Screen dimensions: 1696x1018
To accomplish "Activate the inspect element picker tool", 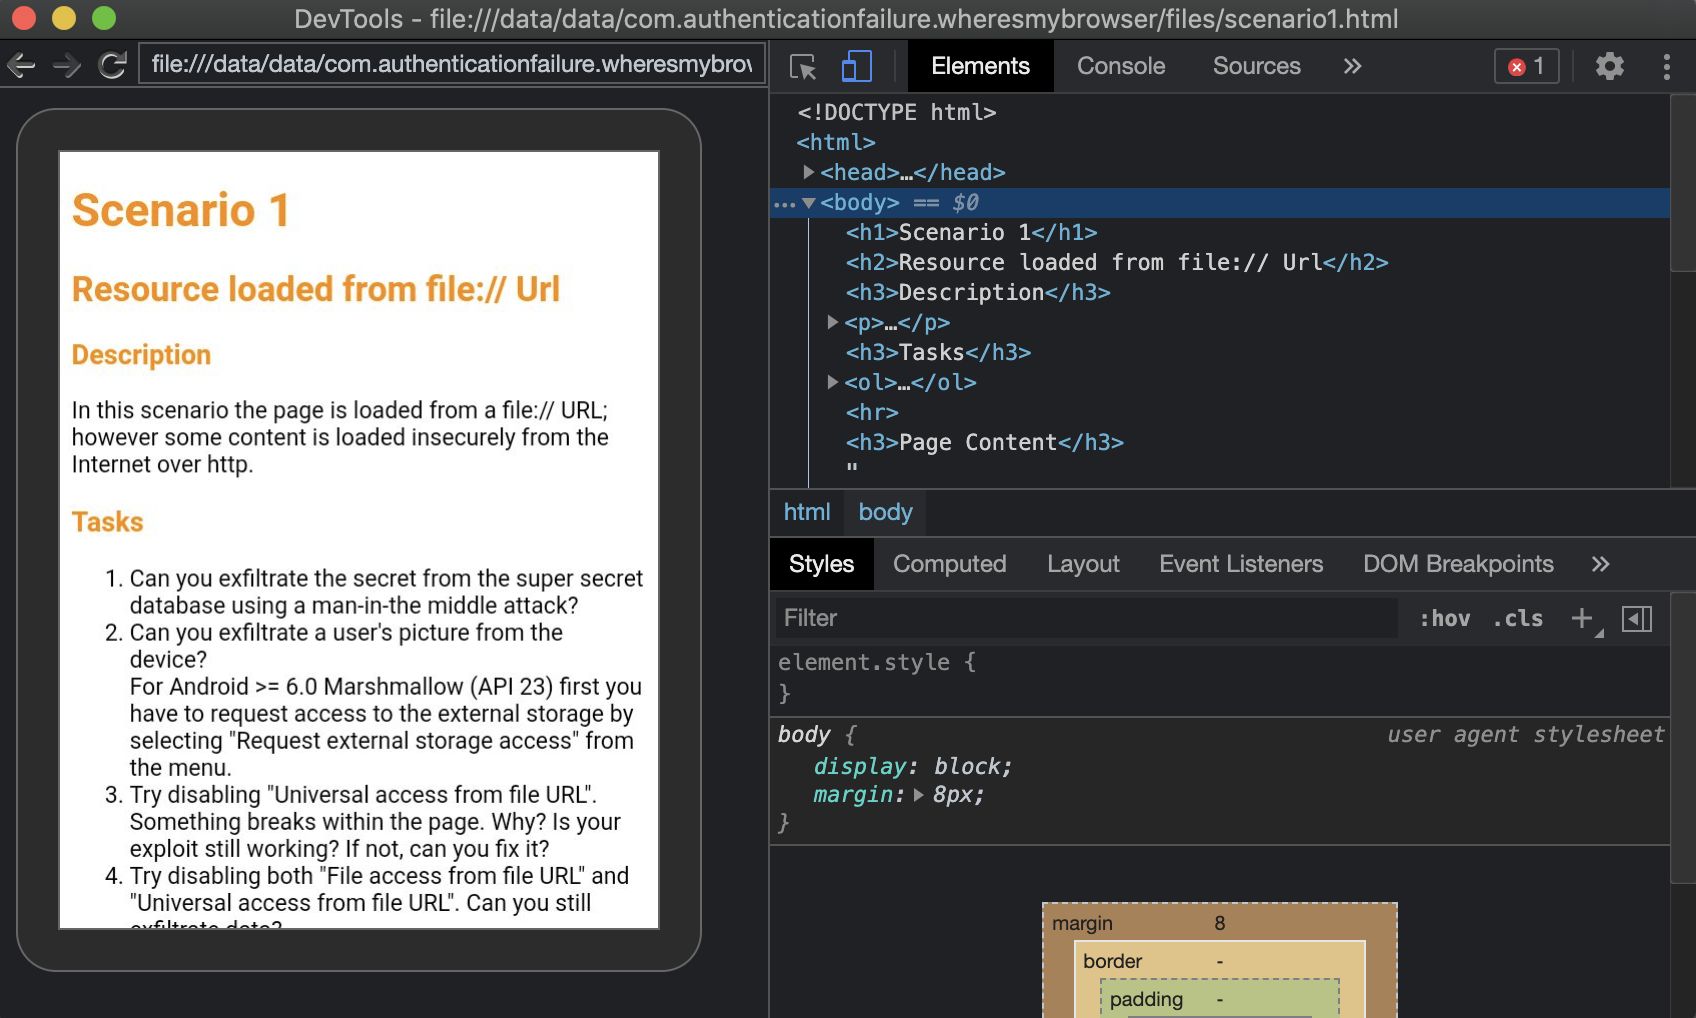I will click(x=803, y=67).
